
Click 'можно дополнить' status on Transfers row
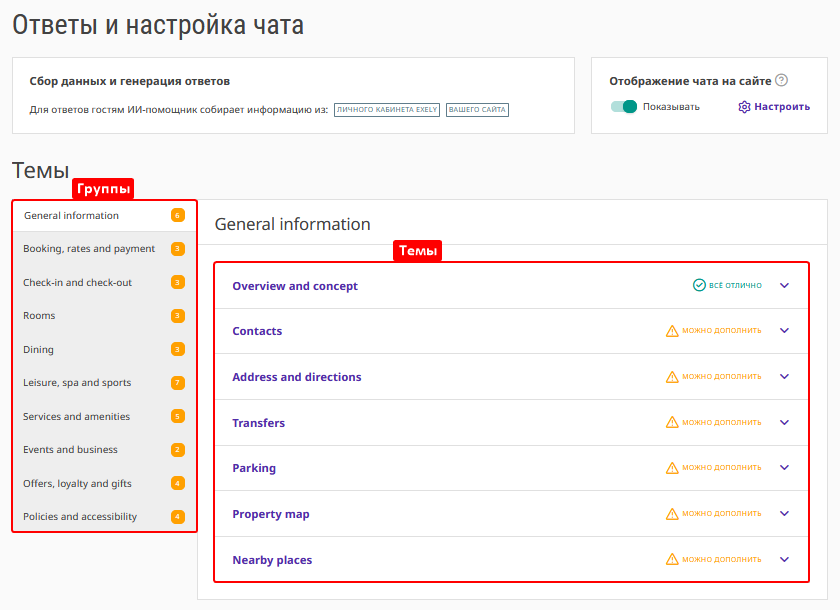click(x=722, y=423)
